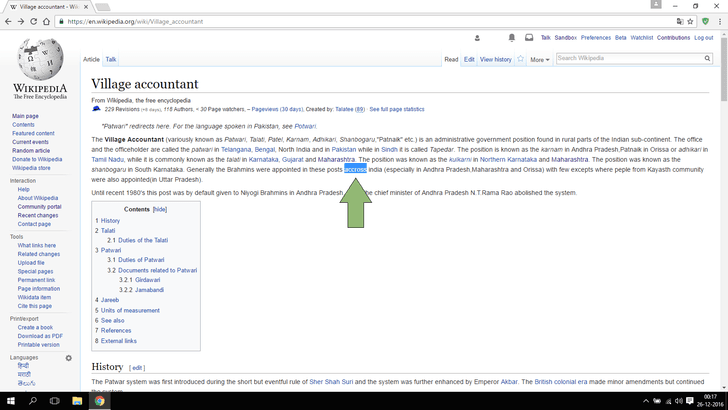728x410 pixels.
Task: Close the Village accountant browser tab
Action: click(86, 7)
